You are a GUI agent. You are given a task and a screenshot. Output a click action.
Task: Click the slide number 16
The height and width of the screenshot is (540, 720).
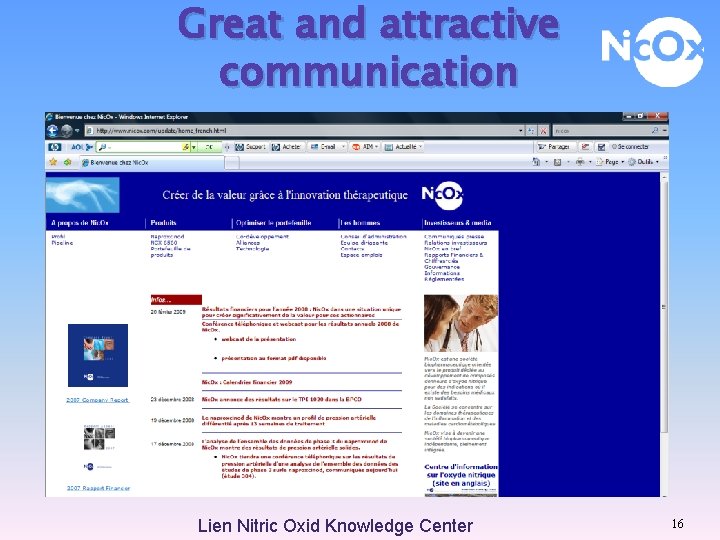[677, 523]
